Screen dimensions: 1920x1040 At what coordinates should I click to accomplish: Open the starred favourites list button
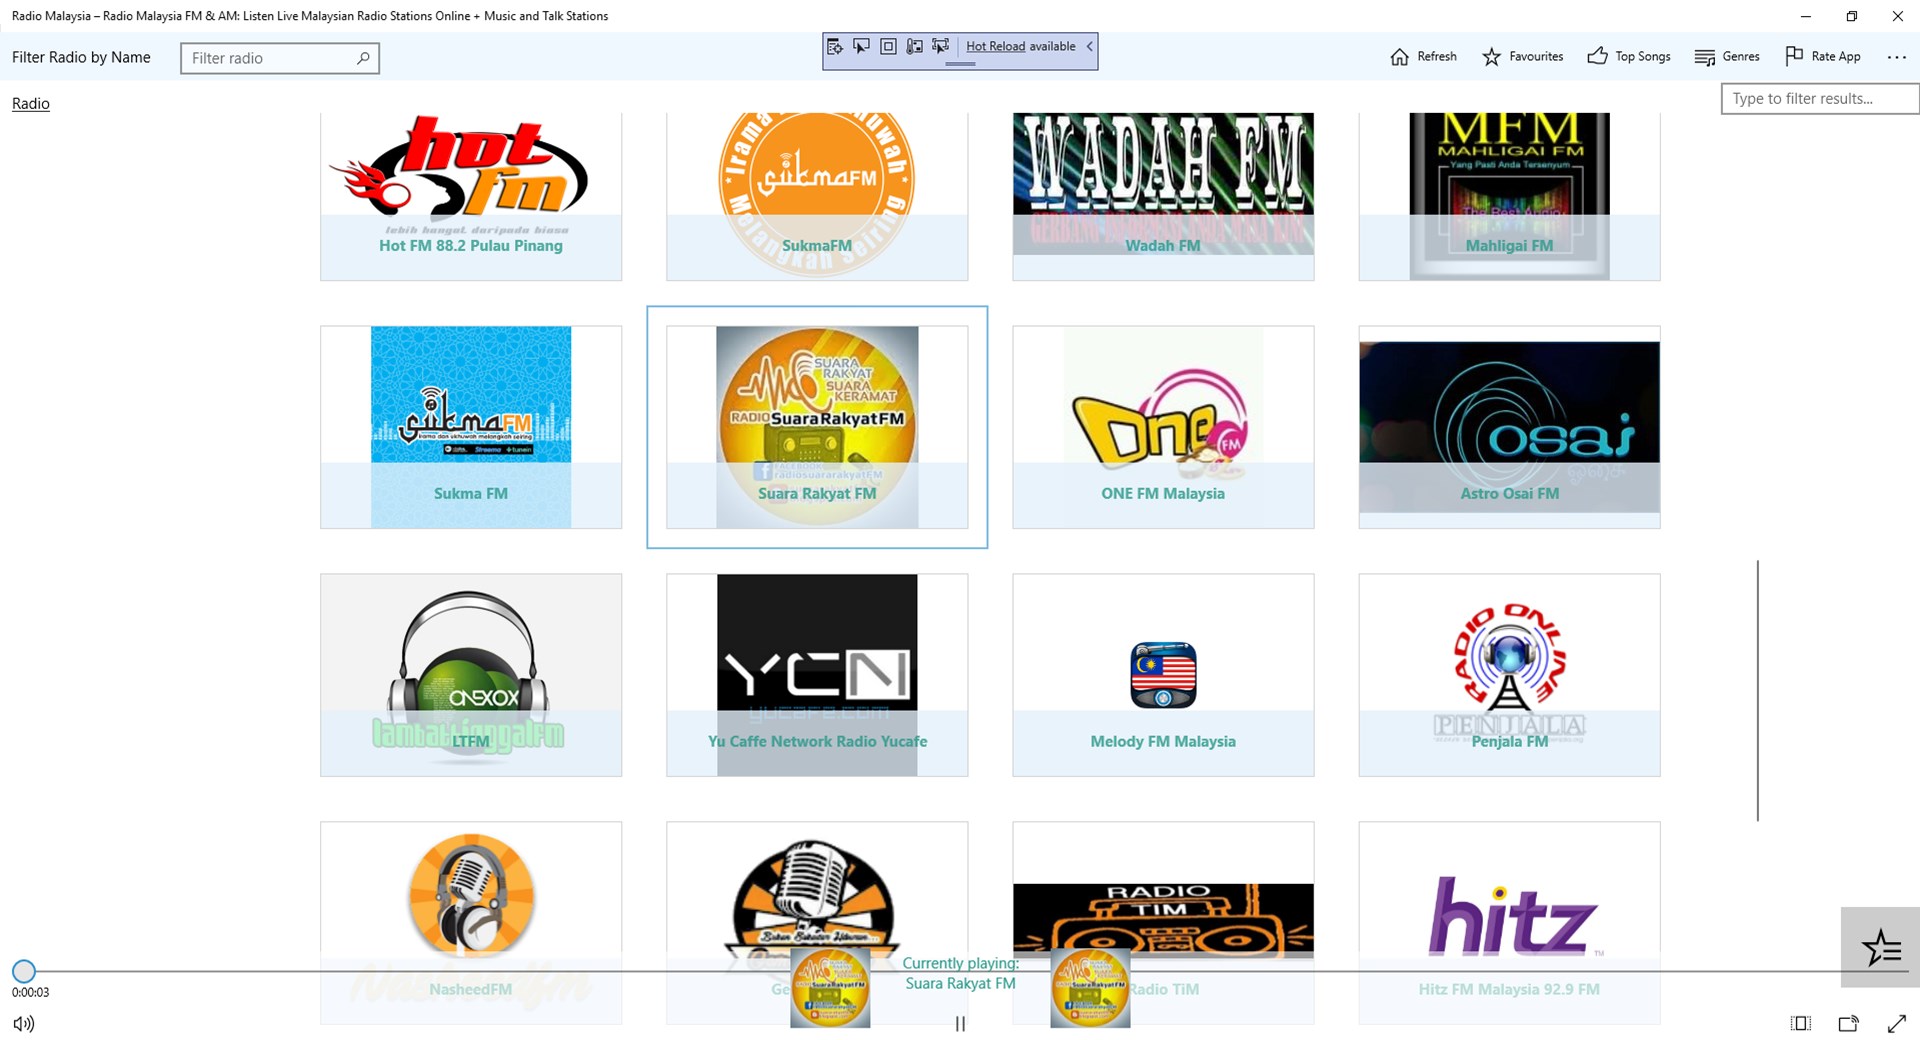click(x=1880, y=947)
